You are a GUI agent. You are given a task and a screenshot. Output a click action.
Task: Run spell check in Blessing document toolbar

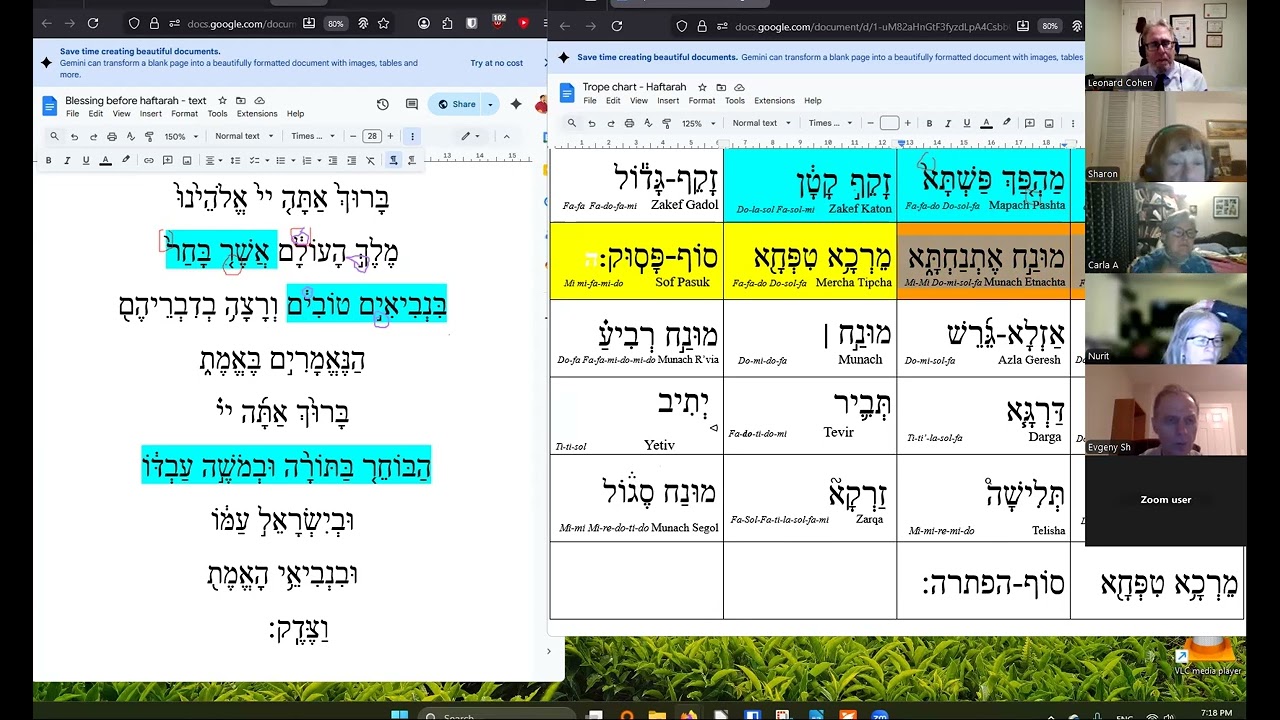tap(130, 136)
